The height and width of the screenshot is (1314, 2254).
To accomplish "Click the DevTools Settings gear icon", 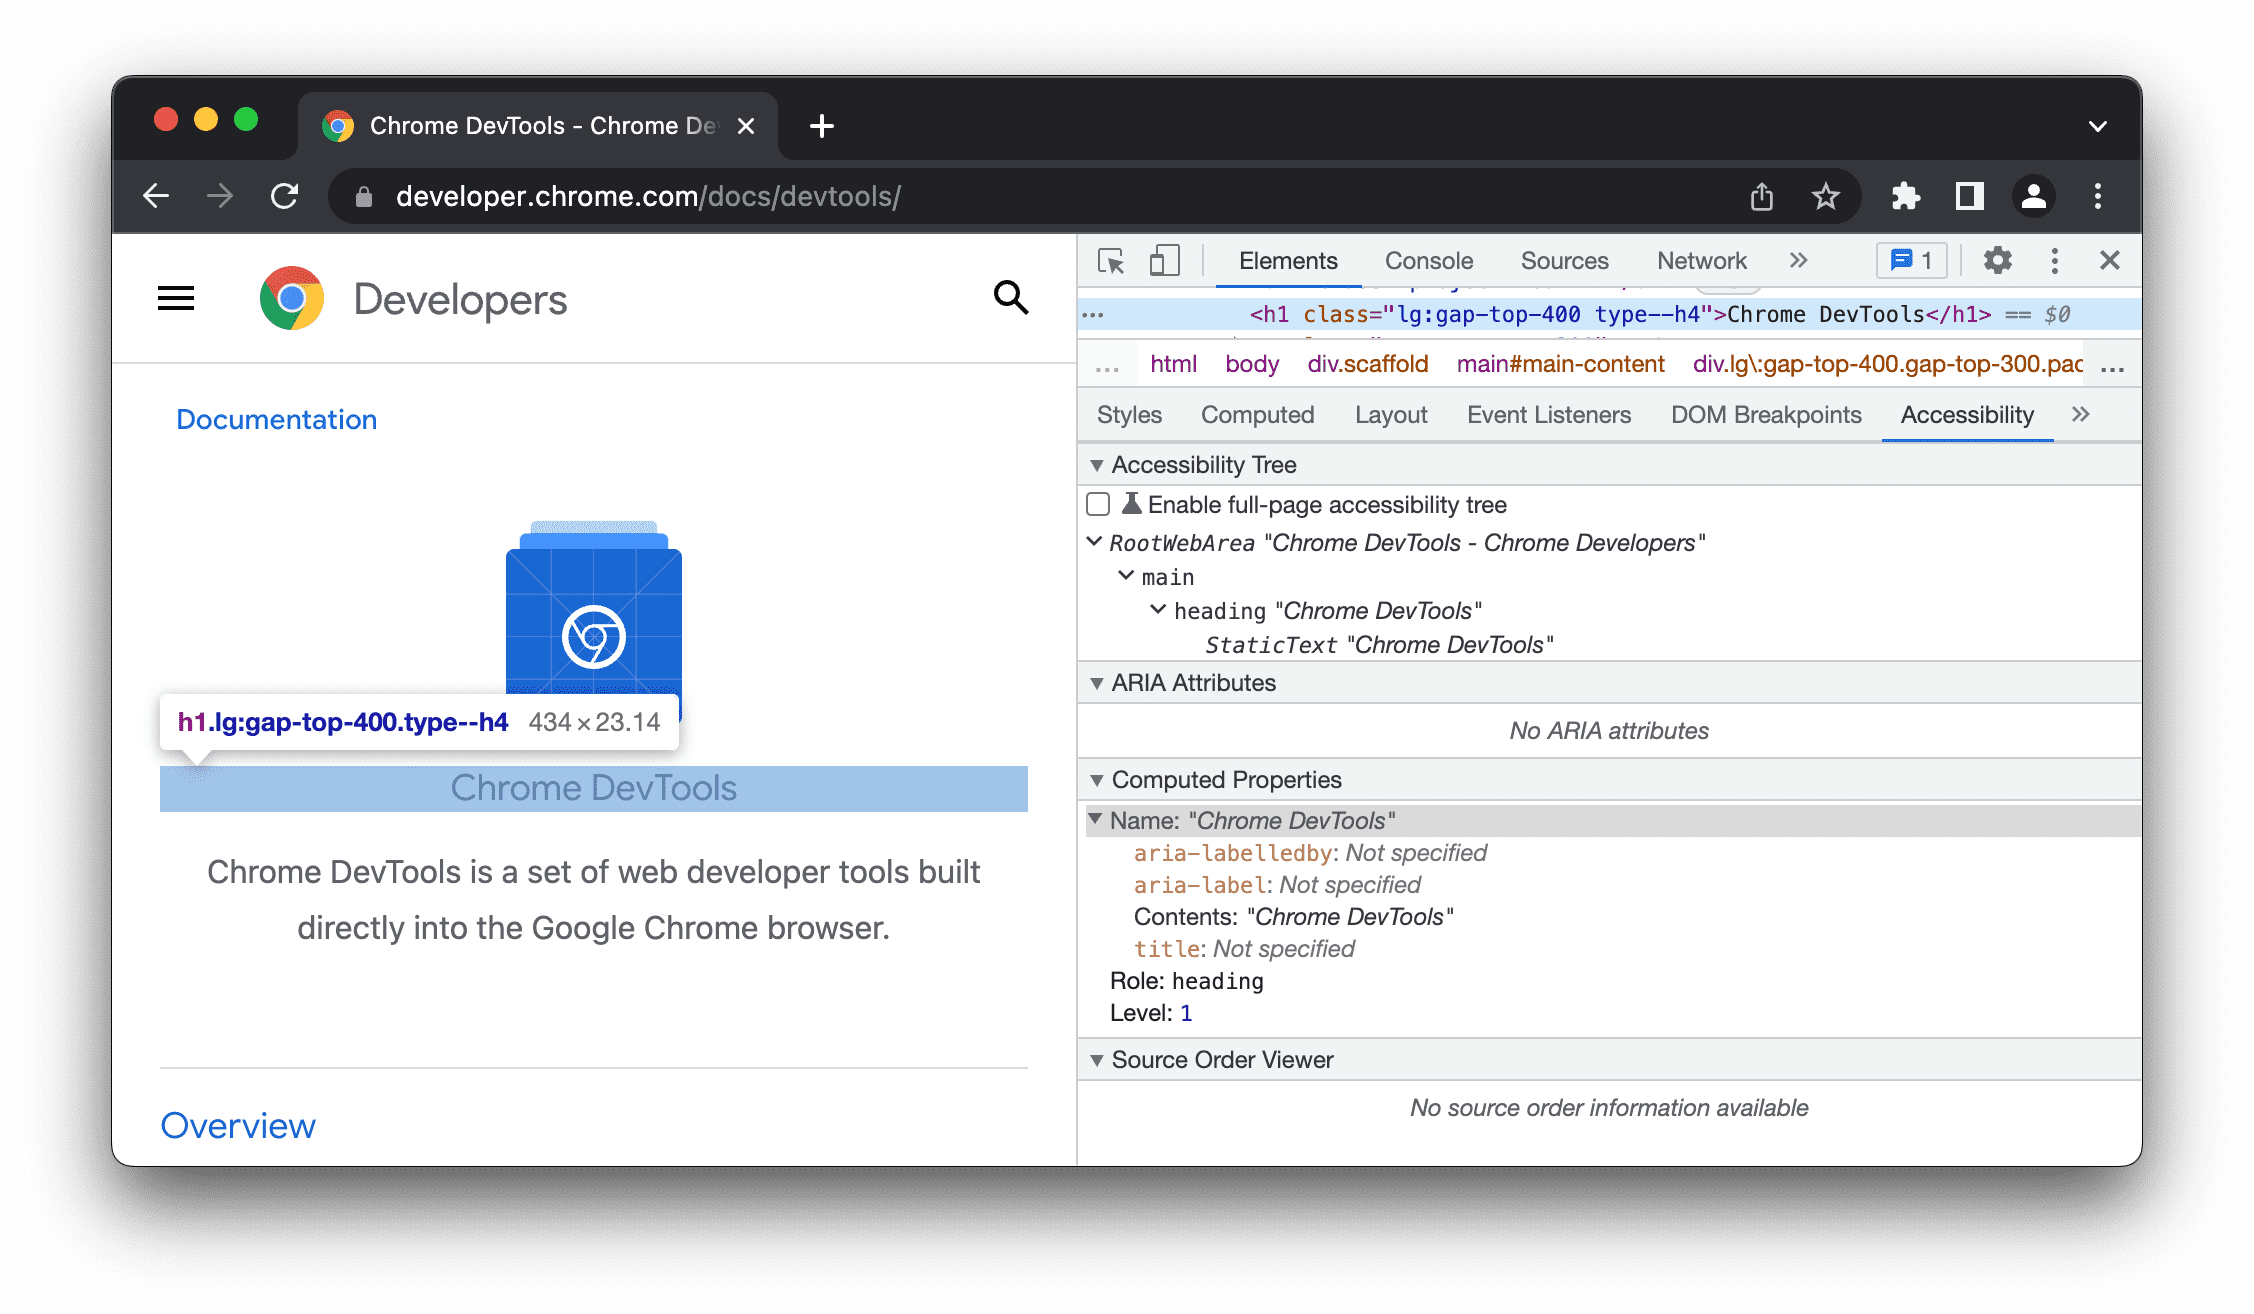I will tap(1996, 260).
